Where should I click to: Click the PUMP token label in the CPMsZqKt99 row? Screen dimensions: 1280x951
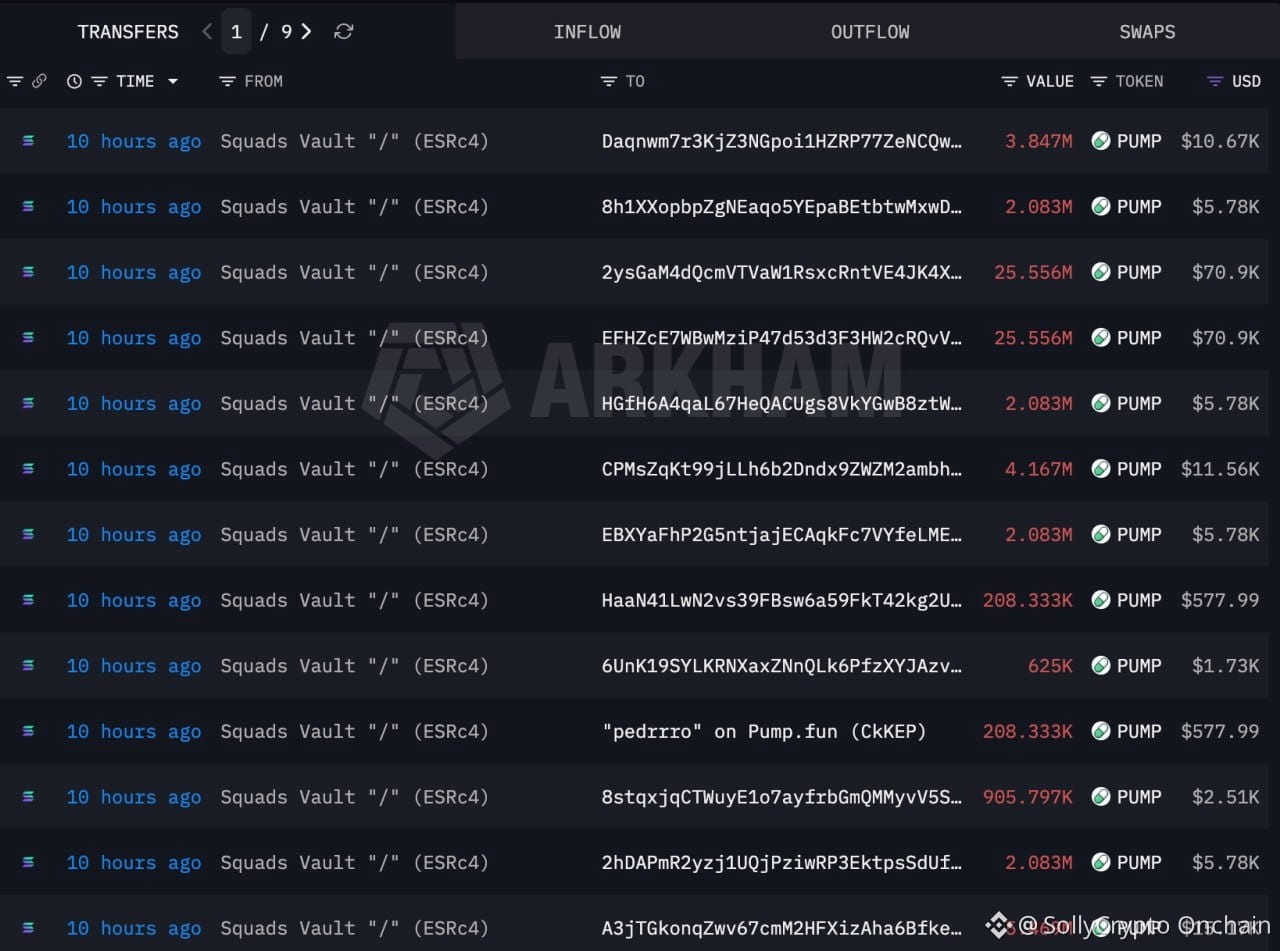1139,469
